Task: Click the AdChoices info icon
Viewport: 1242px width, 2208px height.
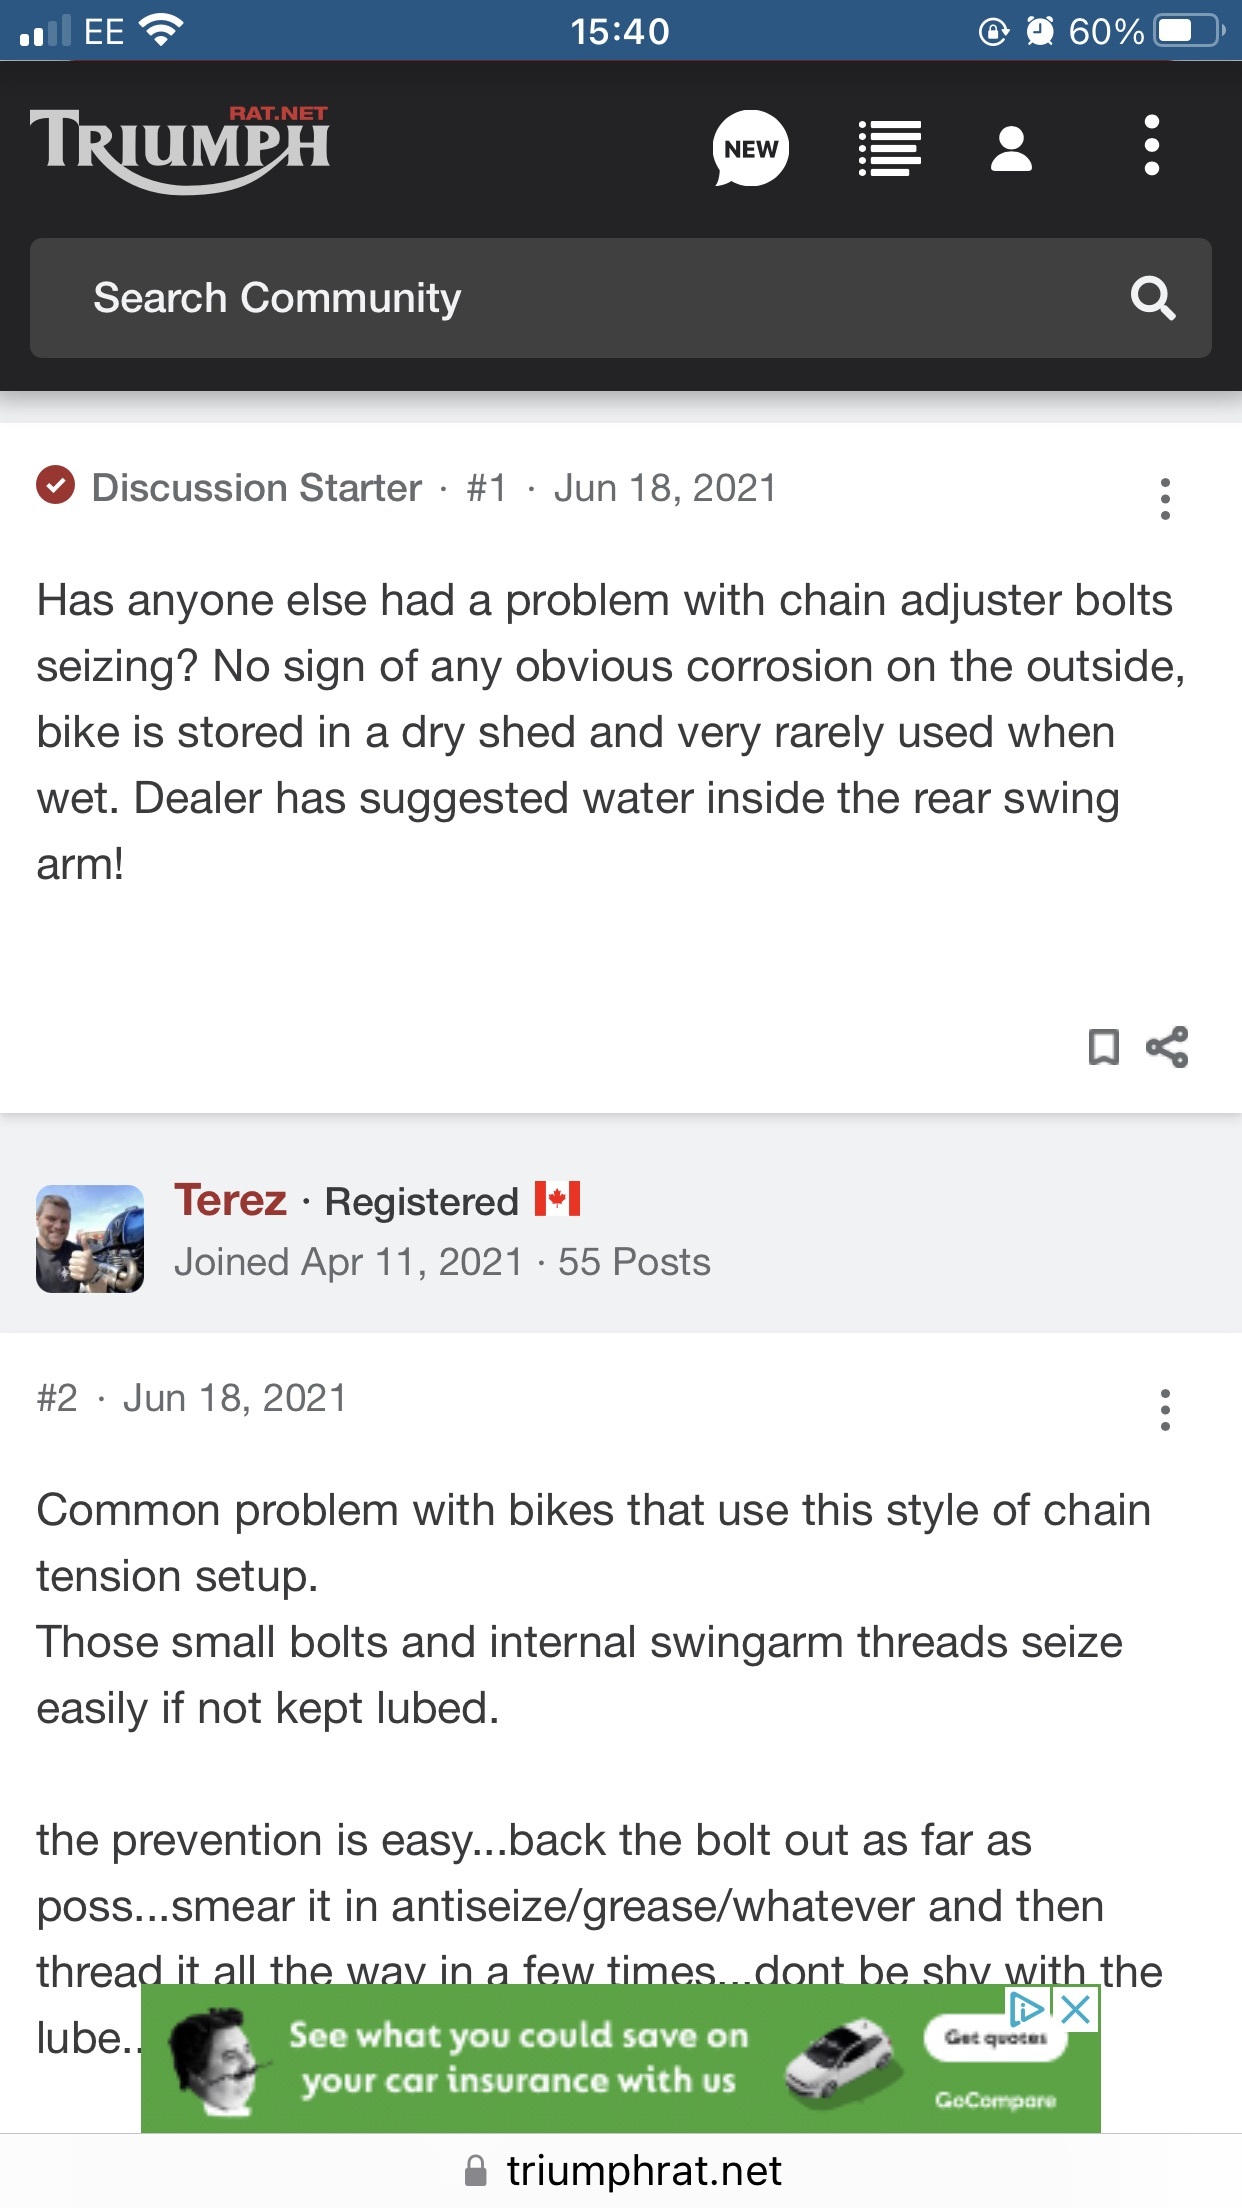Action: 1027,2009
